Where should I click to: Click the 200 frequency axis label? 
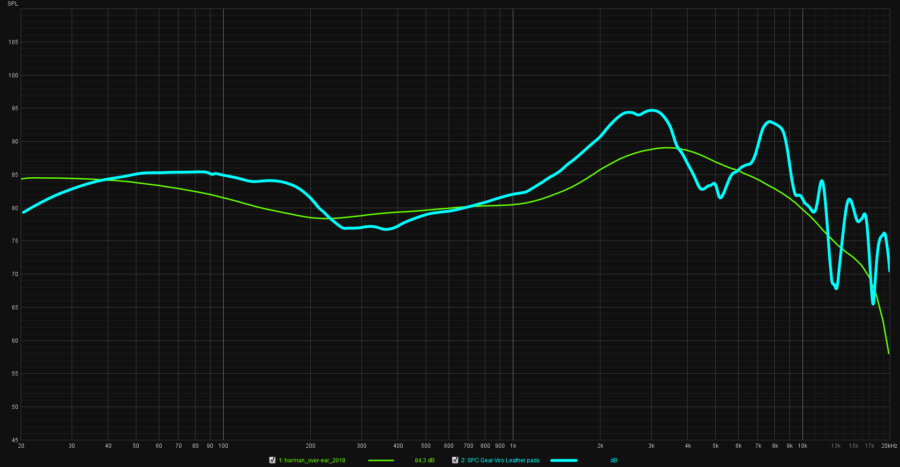click(311, 446)
